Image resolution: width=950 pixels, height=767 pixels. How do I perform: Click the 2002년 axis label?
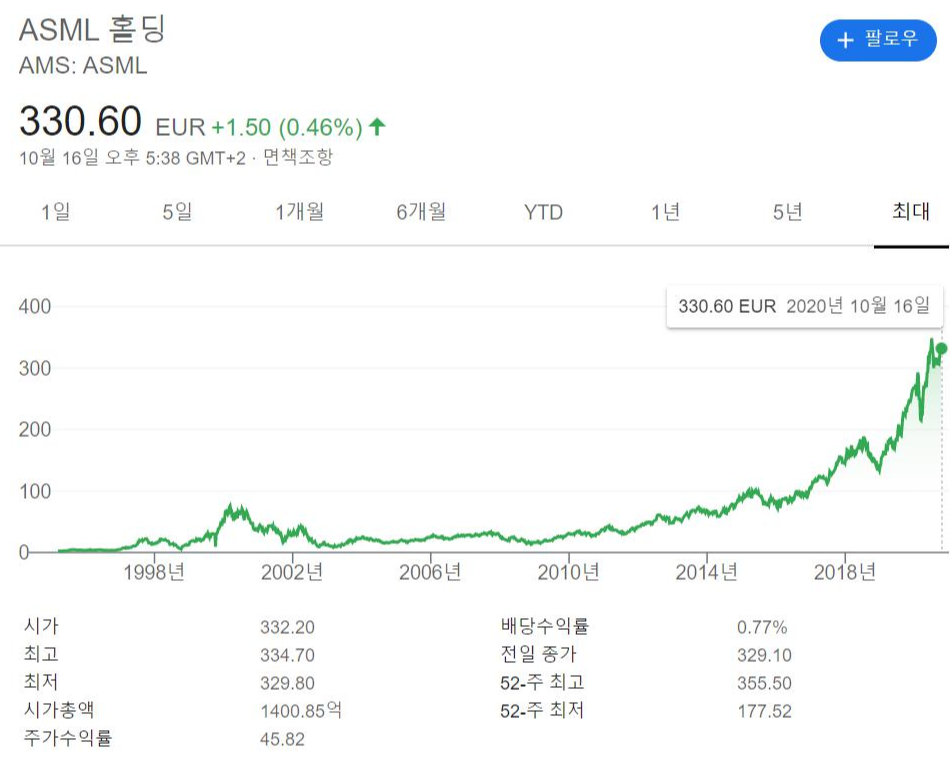(292, 571)
